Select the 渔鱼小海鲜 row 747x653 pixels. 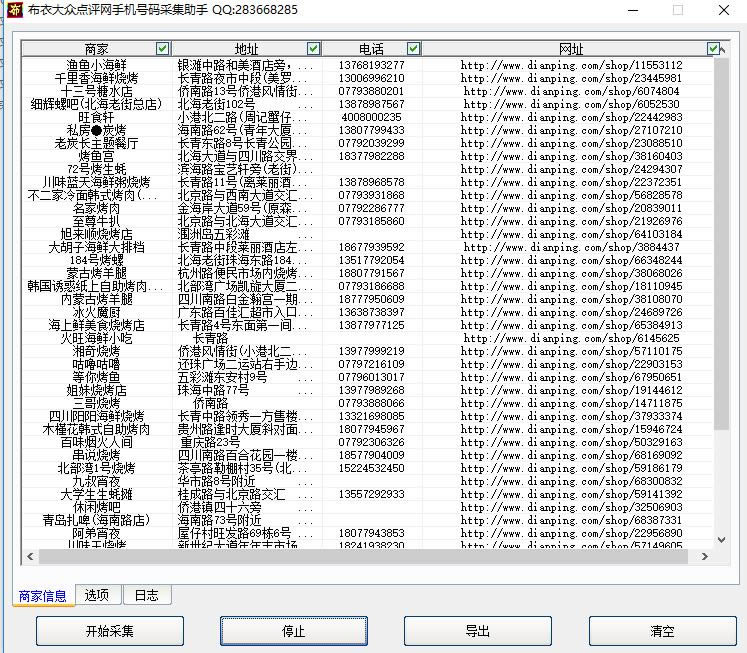(x=97, y=65)
